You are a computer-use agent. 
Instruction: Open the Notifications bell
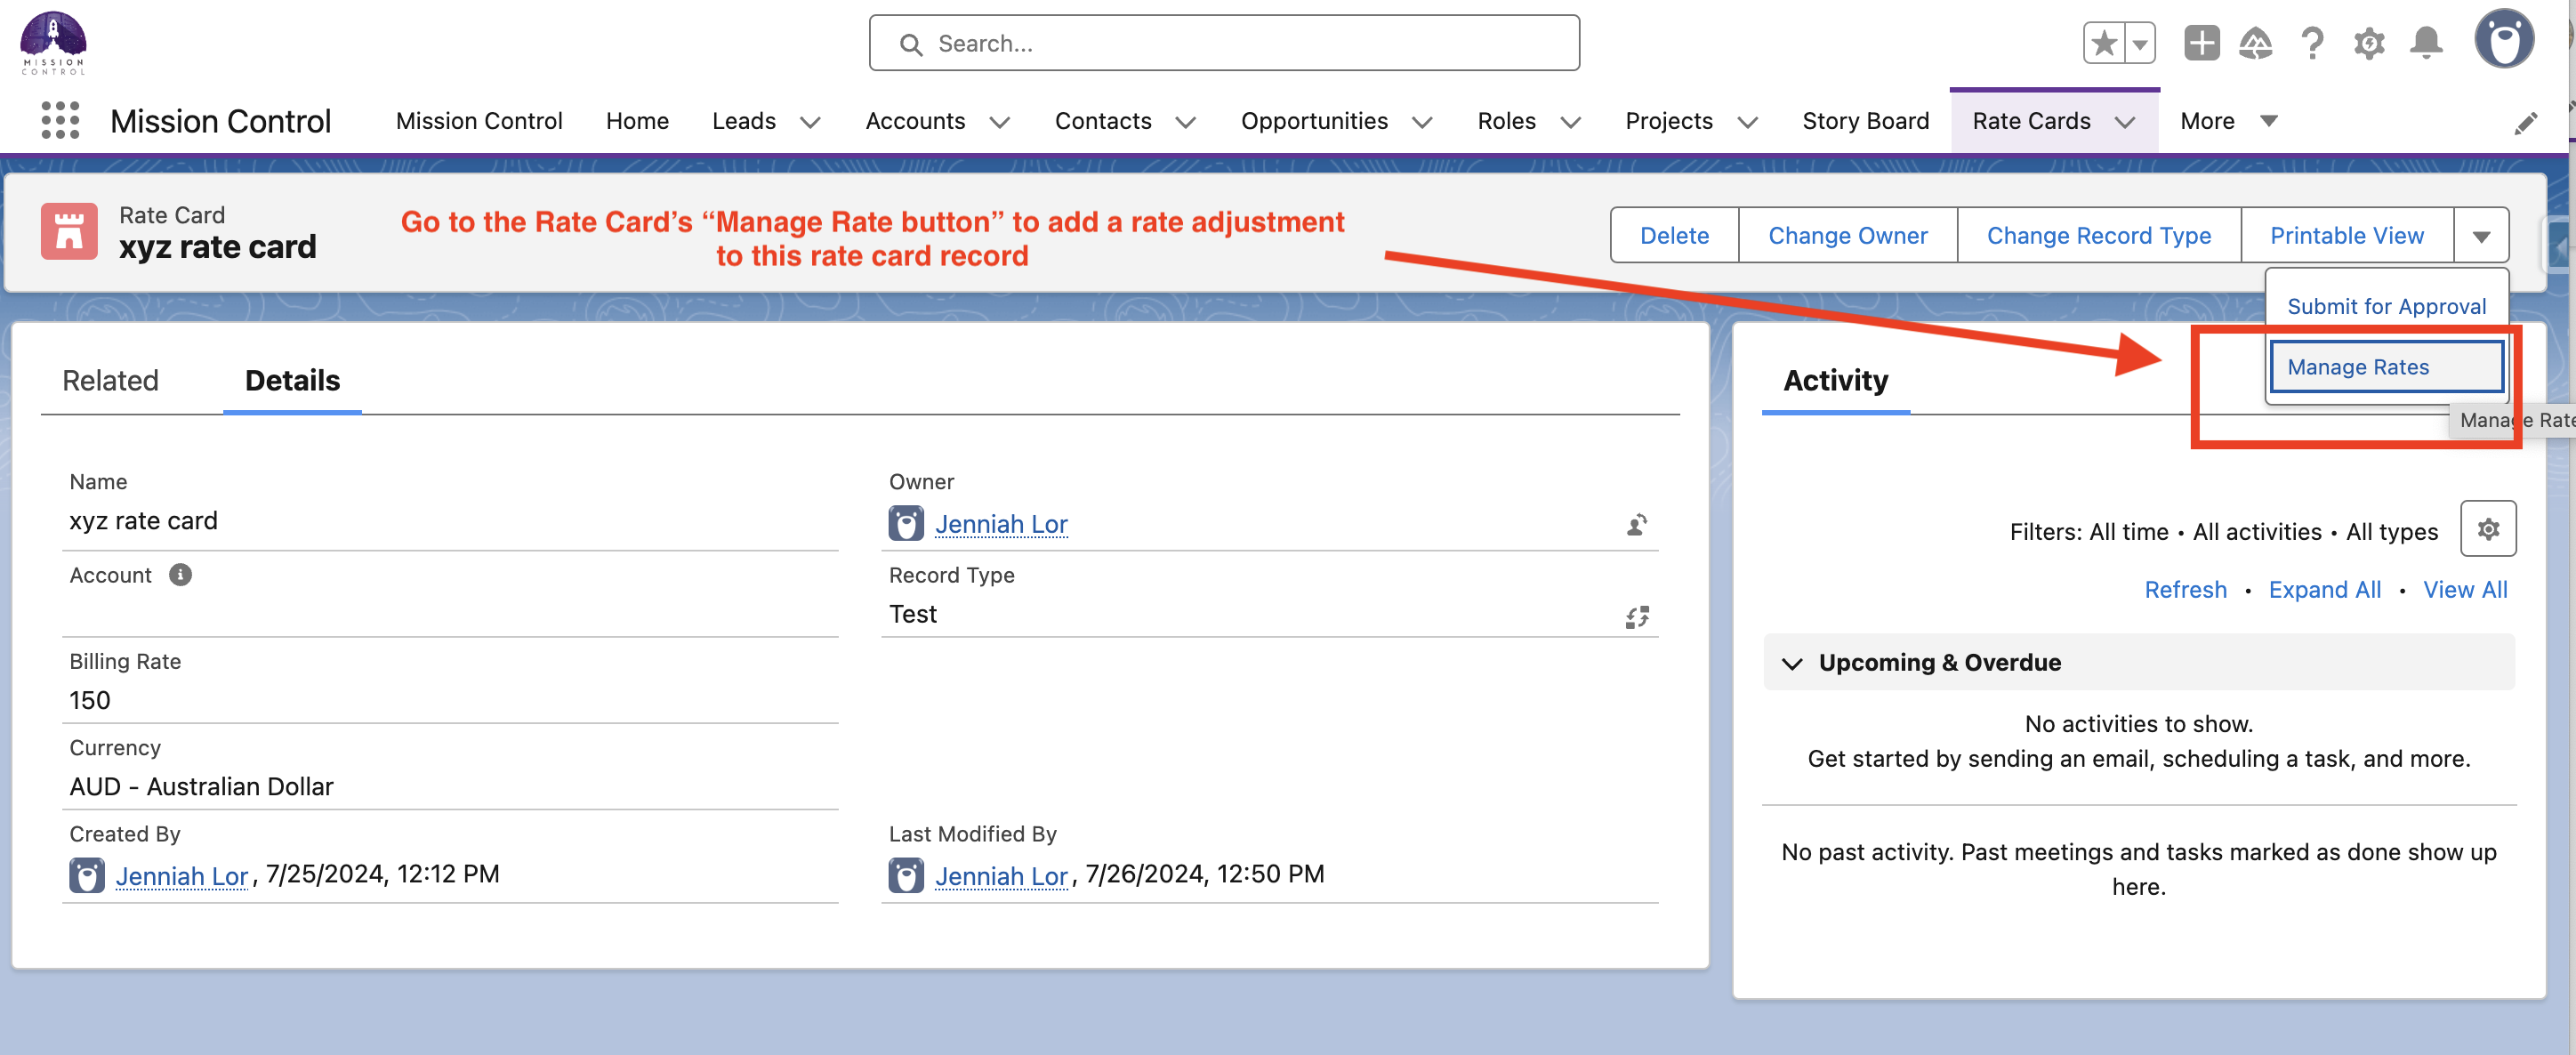pyautogui.click(x=2426, y=43)
